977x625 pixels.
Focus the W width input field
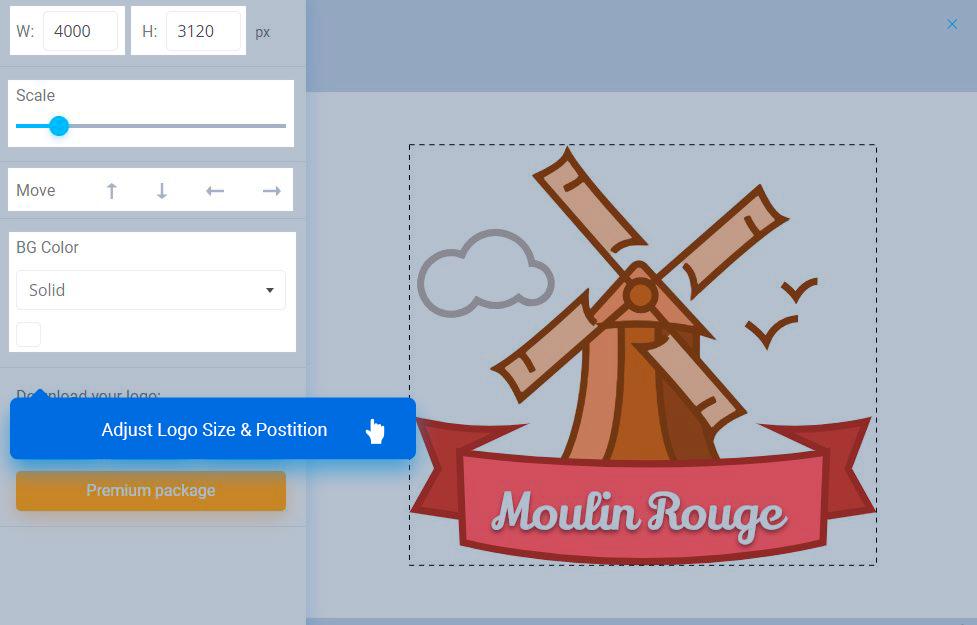[x=80, y=31]
